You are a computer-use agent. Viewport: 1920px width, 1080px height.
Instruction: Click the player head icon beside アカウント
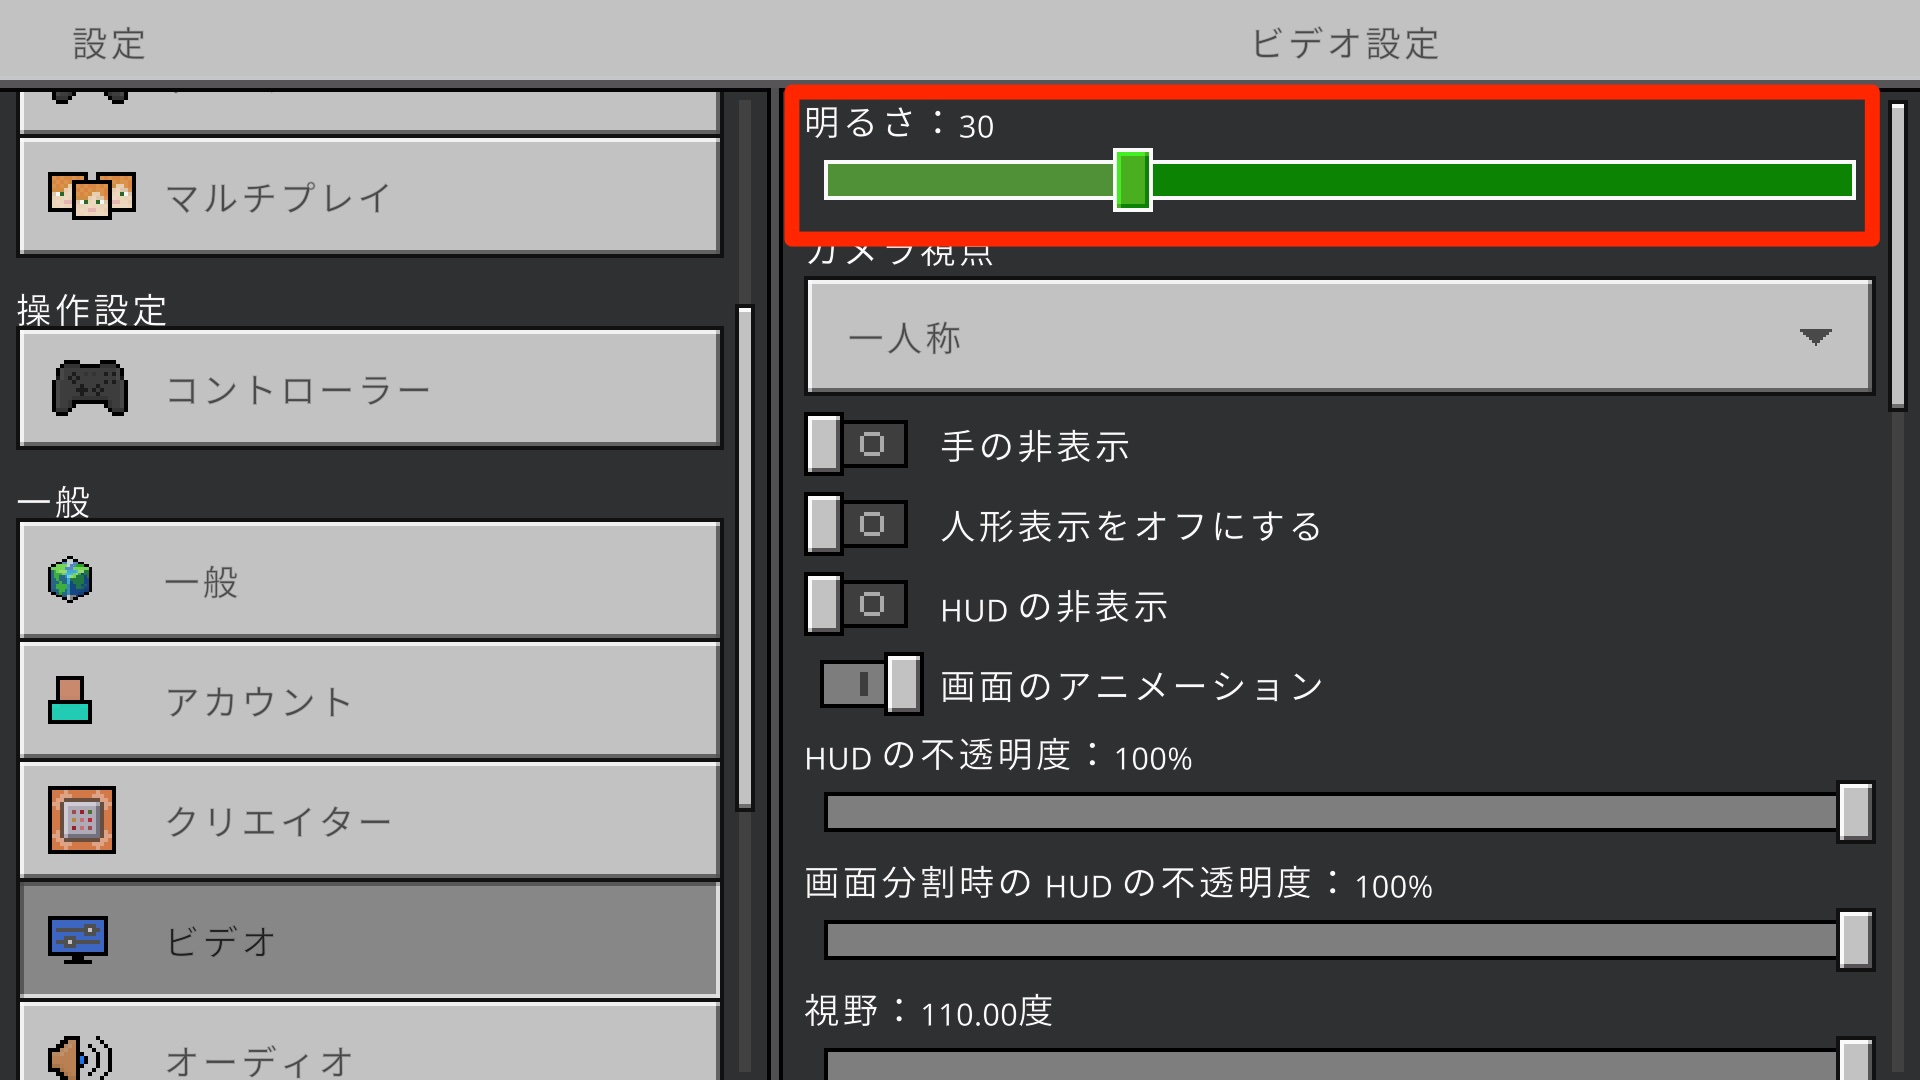point(70,700)
